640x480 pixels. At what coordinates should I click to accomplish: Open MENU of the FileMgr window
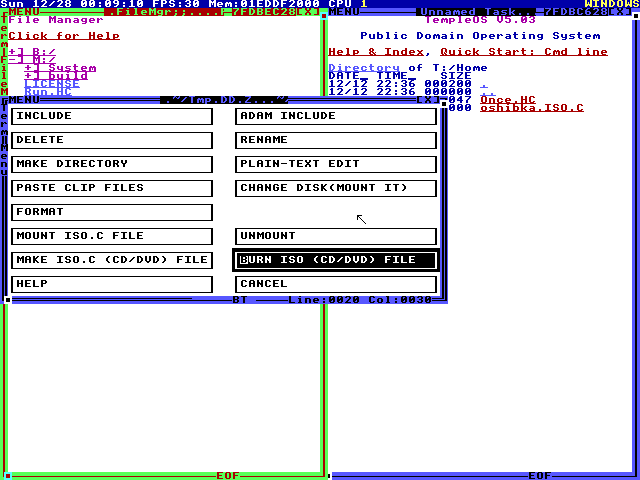pyautogui.click(x=24, y=12)
